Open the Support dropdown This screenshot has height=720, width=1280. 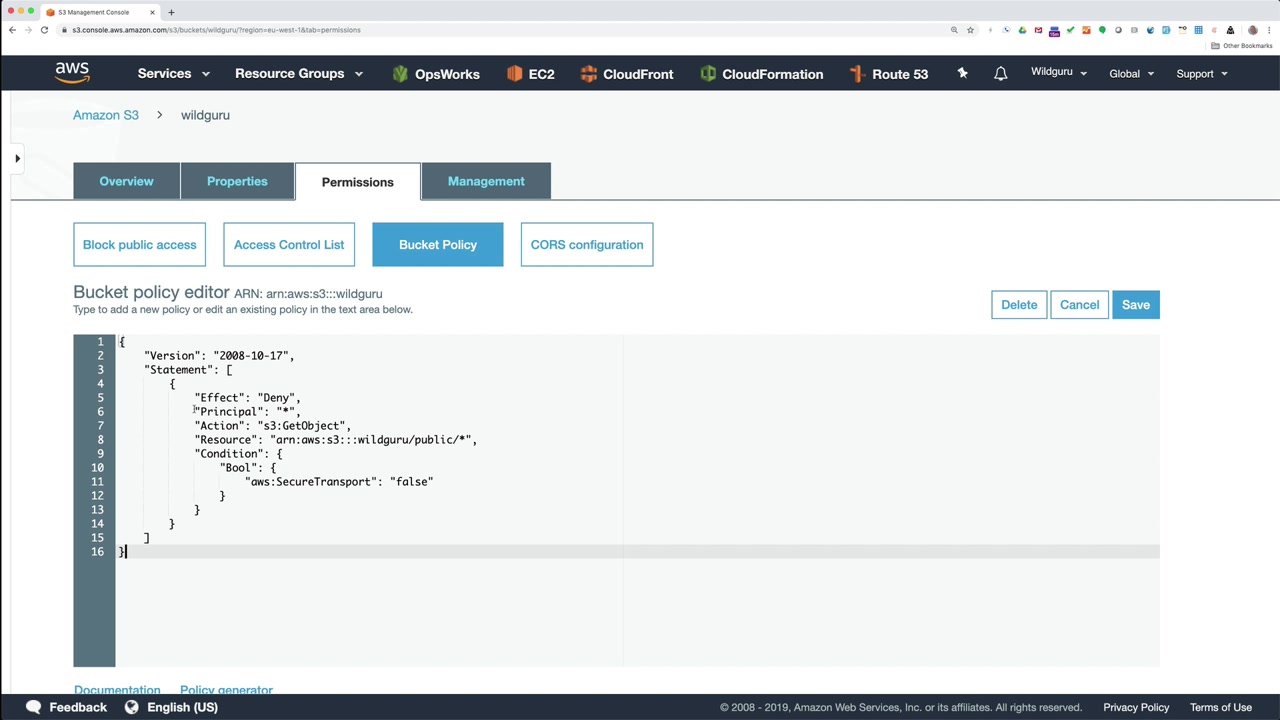(x=1202, y=74)
